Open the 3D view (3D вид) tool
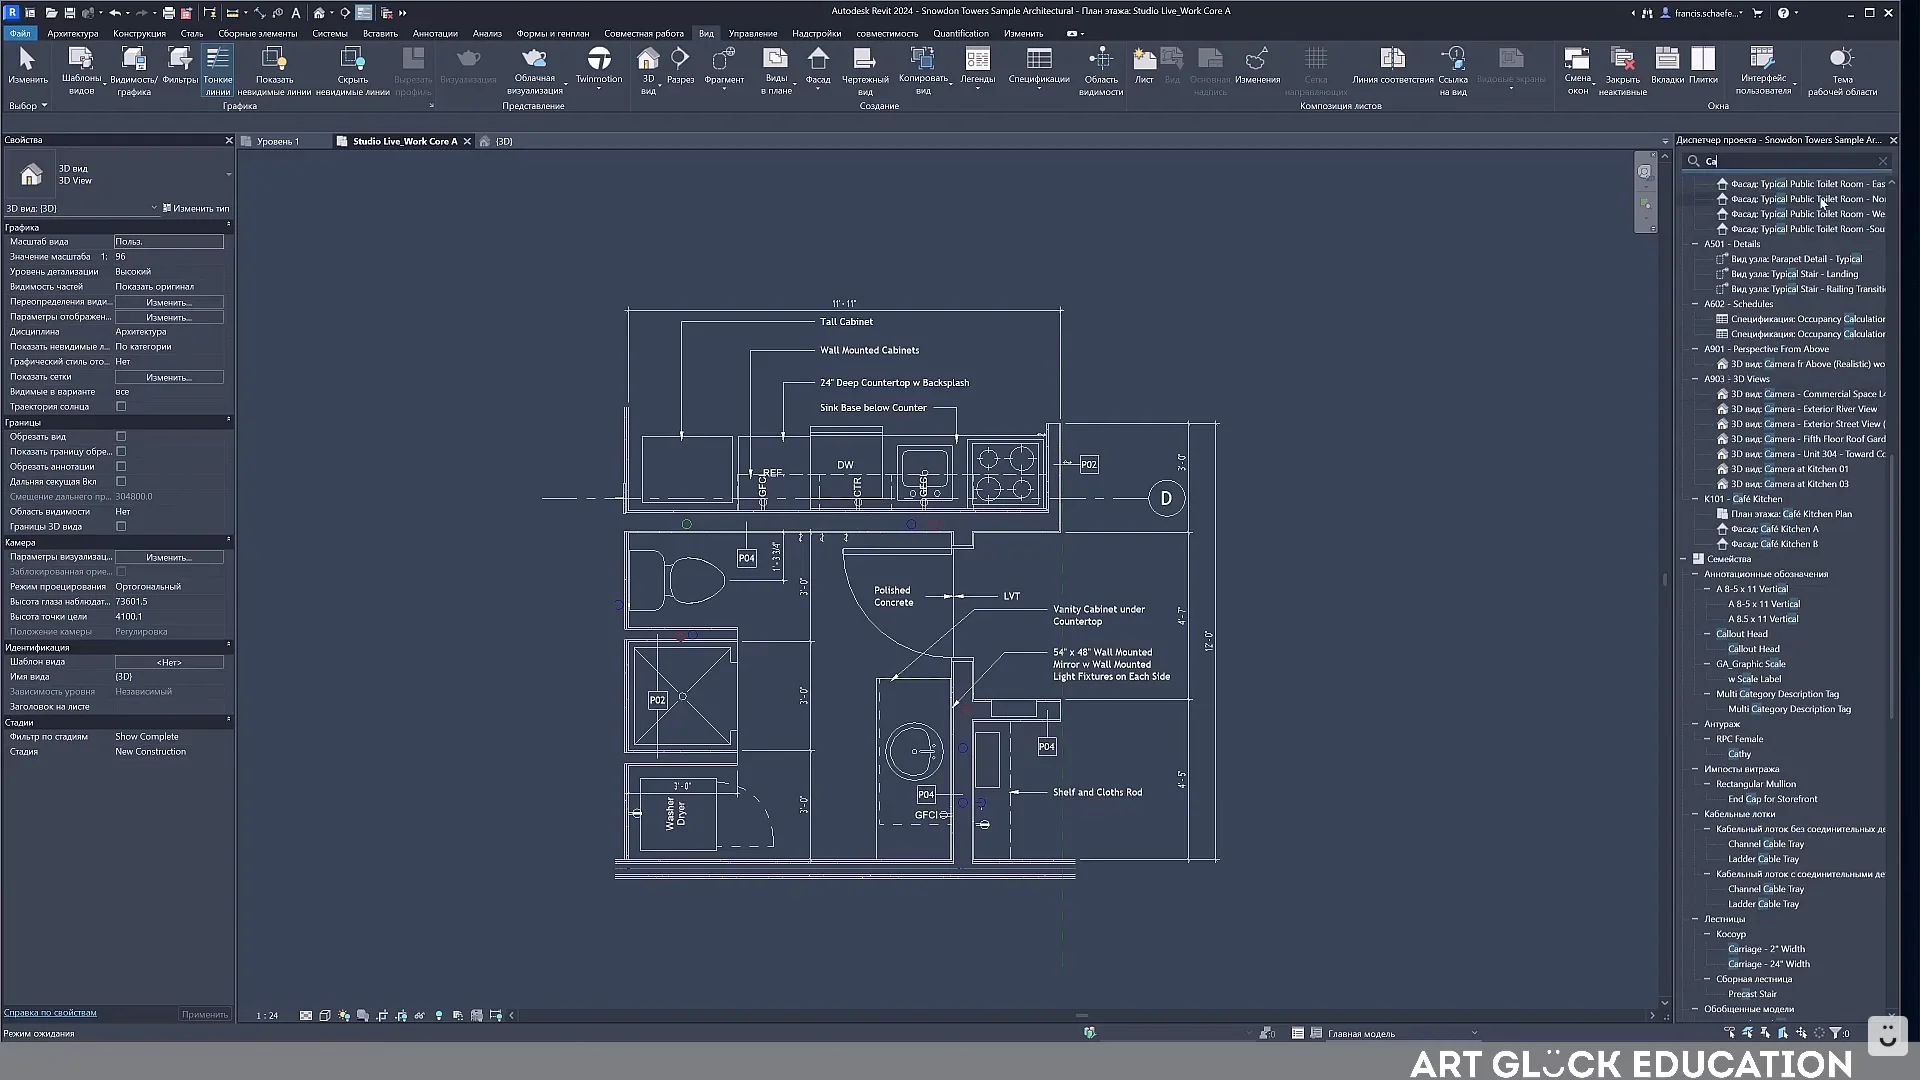 click(x=648, y=70)
